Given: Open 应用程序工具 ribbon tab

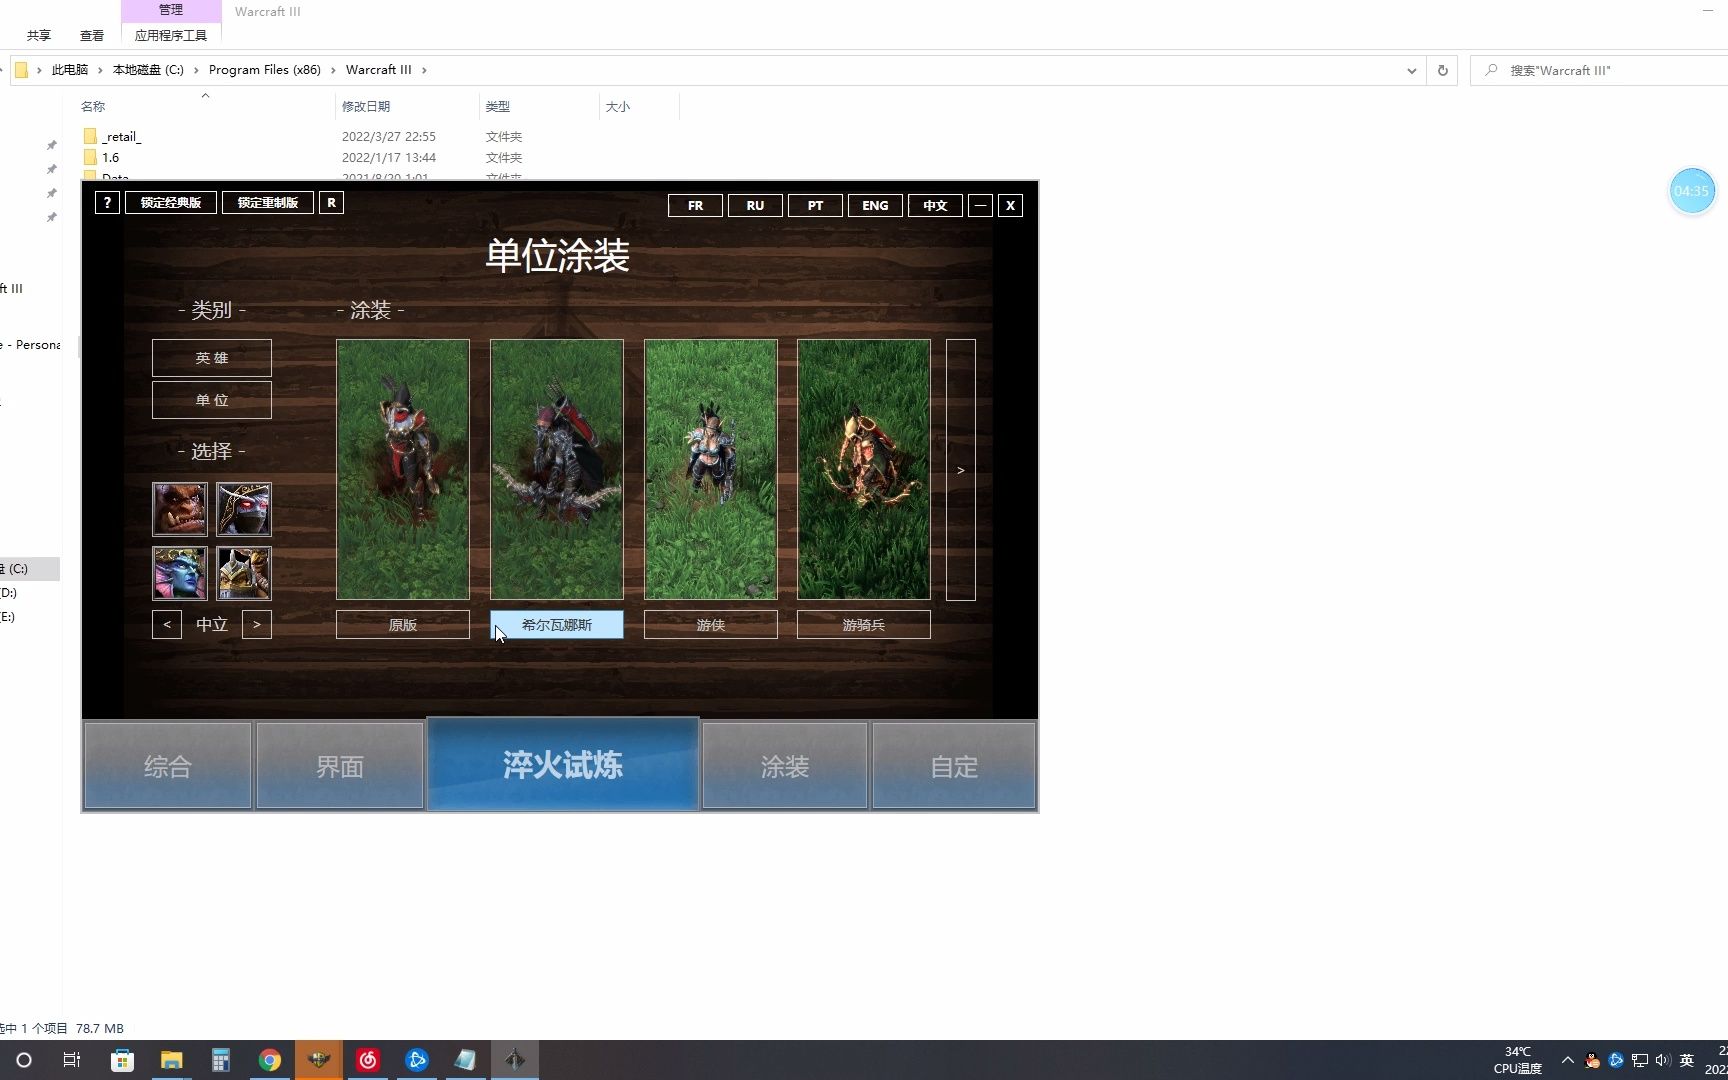Looking at the screenshot, I should coord(171,35).
